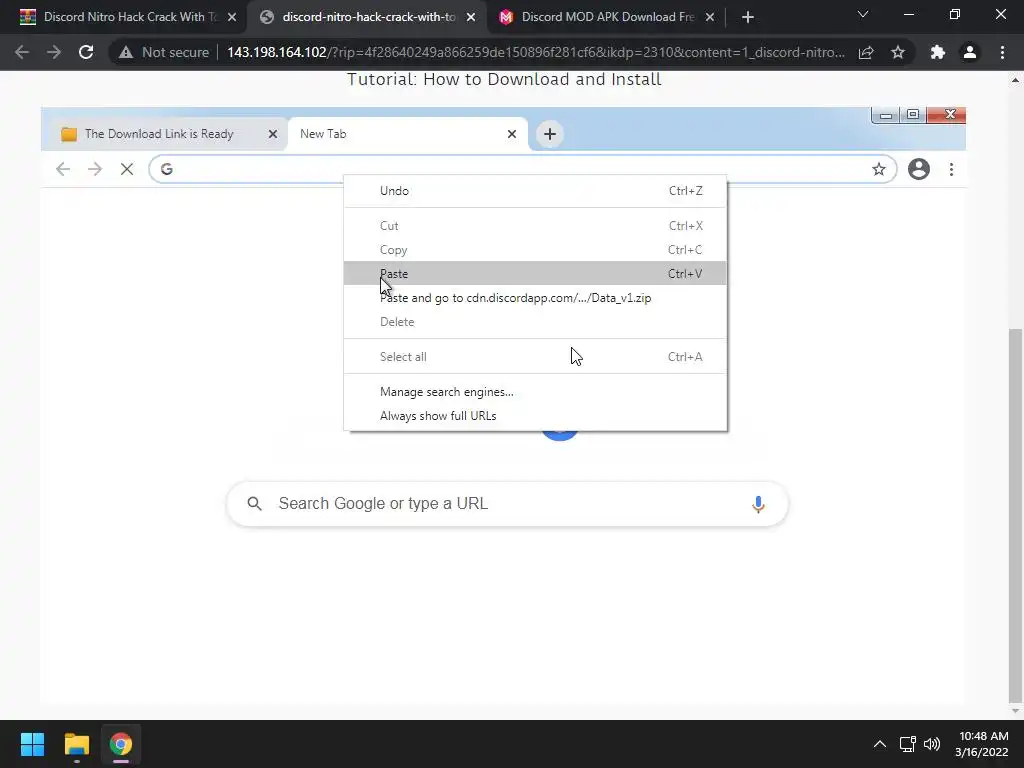
Task: Click the outer address bar URL
Action: 536,52
